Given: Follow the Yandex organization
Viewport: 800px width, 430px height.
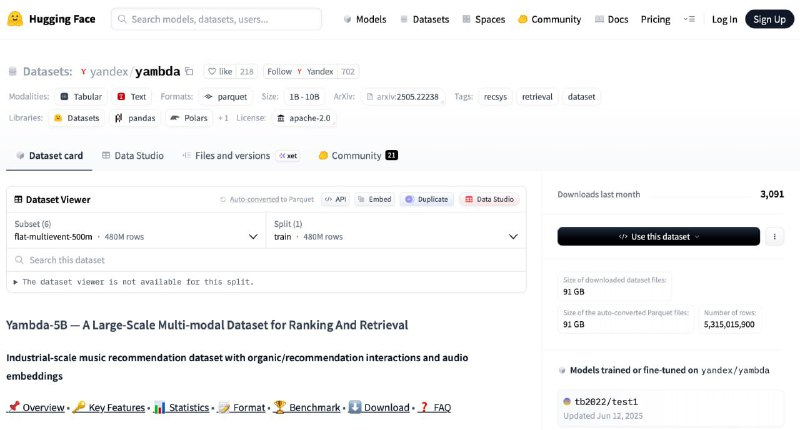Looking at the screenshot, I should (x=279, y=72).
